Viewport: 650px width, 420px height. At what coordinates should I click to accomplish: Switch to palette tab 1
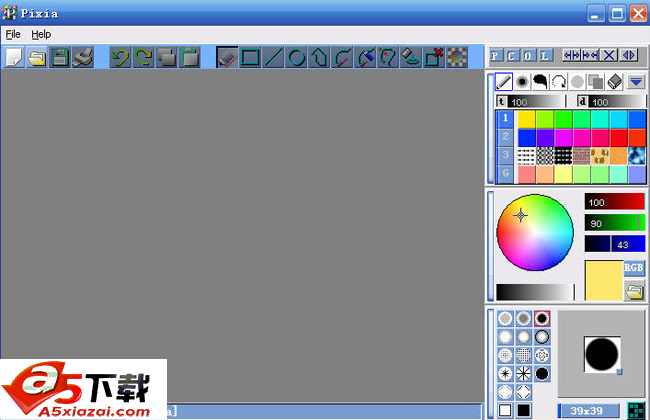(x=505, y=119)
